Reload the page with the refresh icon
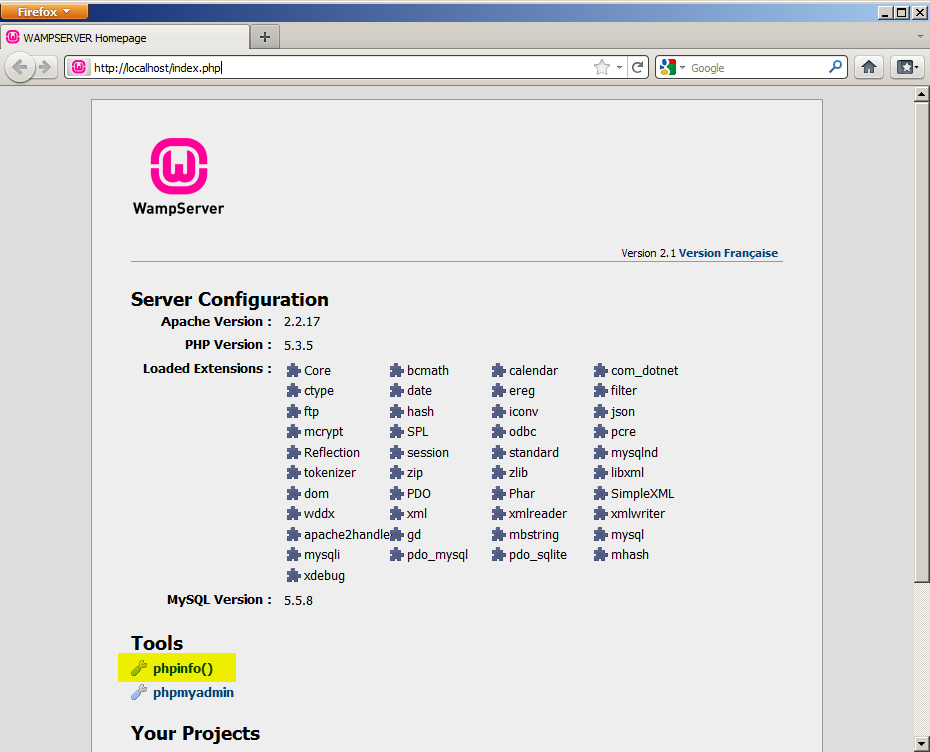The width and height of the screenshot is (930, 752). 638,67
